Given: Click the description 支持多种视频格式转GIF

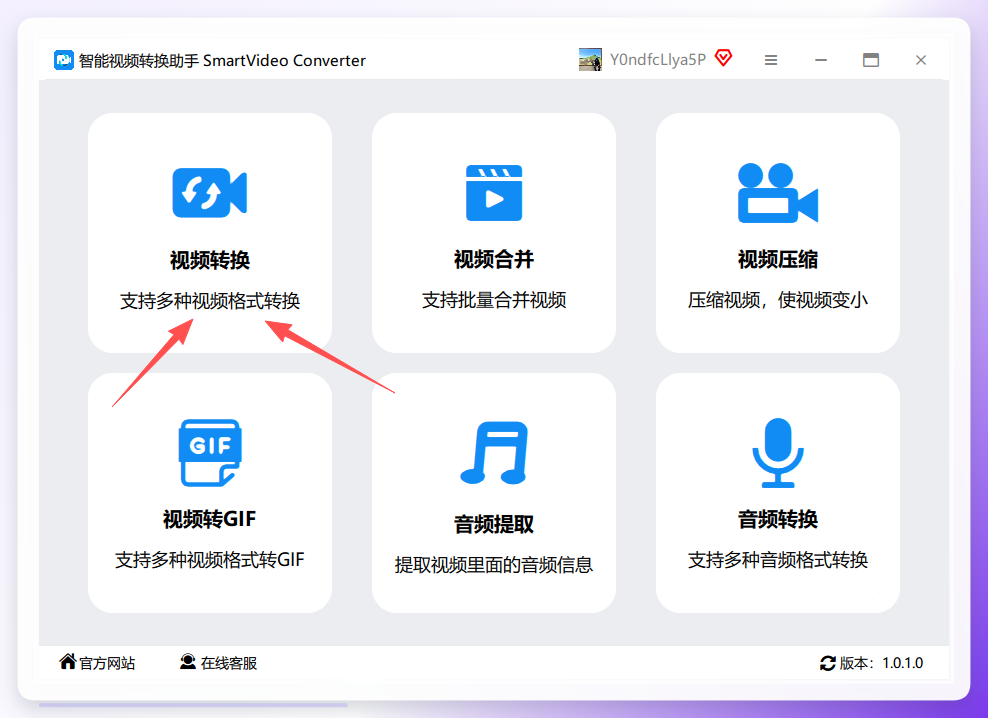Looking at the screenshot, I should point(210,560).
